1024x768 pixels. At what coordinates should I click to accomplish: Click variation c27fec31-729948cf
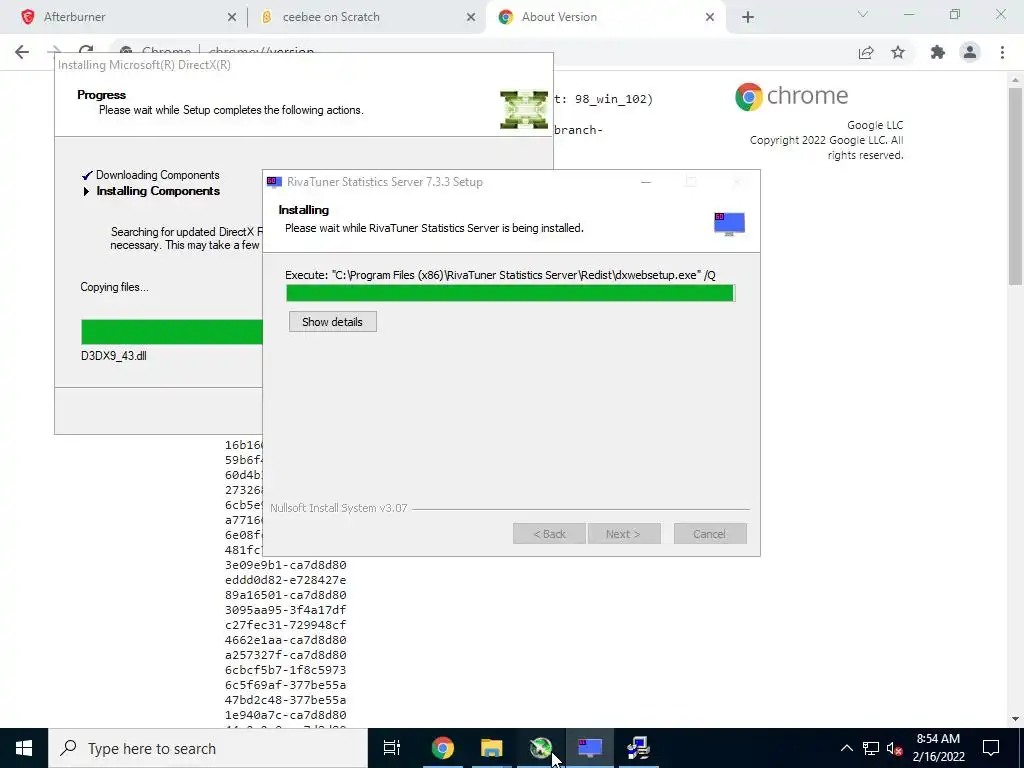(285, 625)
